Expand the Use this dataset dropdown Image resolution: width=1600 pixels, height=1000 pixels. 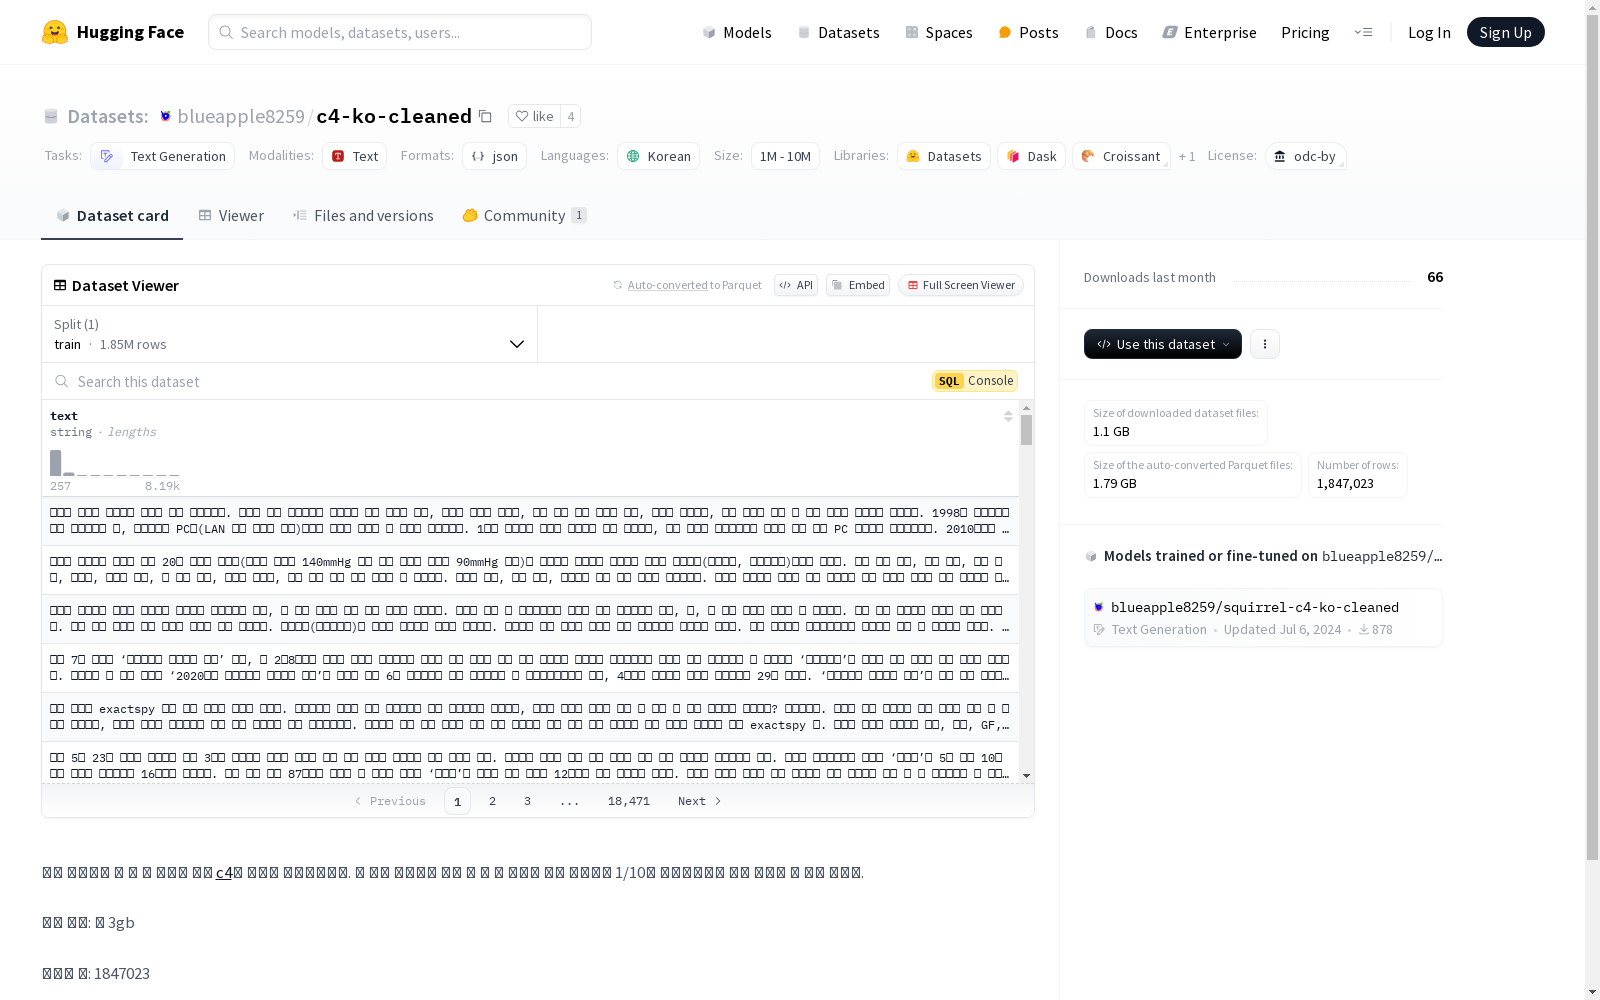(x=1163, y=344)
